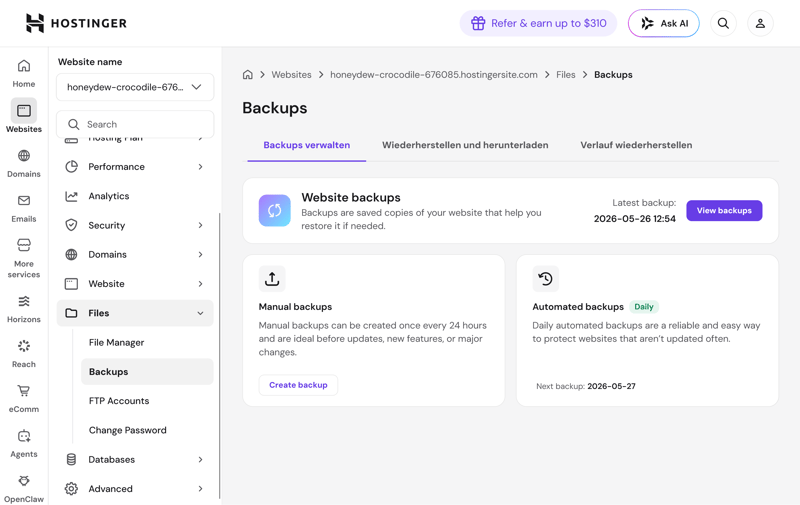Open OpenClaw in the left rail
This screenshot has width=800, height=505.
point(24,489)
